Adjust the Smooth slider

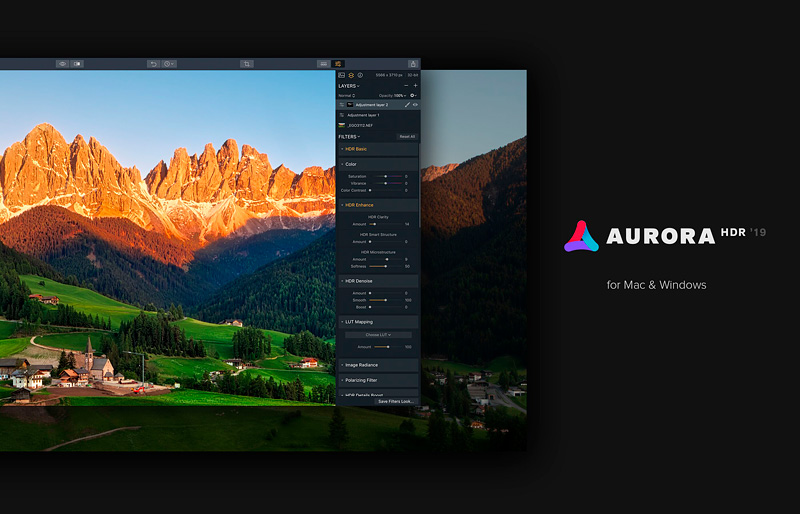(x=386, y=300)
